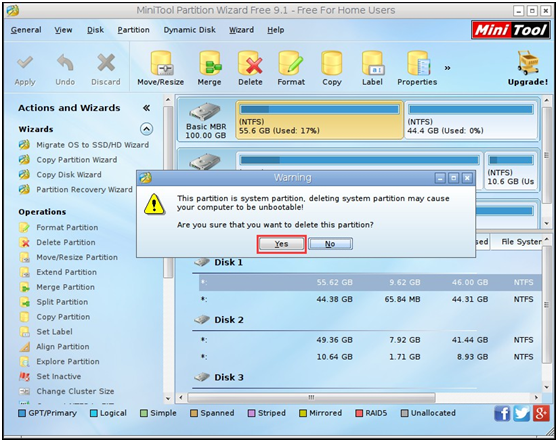Choose Set Label operation
The width and height of the screenshot is (558, 442).
[x=54, y=332]
